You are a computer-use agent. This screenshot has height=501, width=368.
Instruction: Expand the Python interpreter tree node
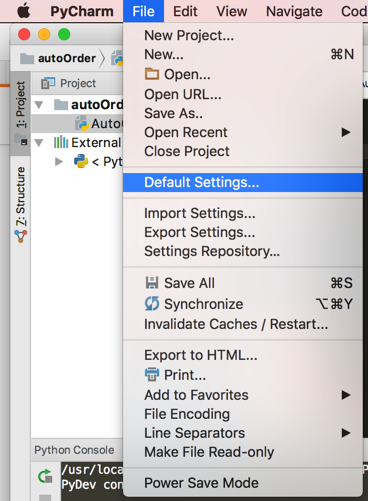point(59,162)
